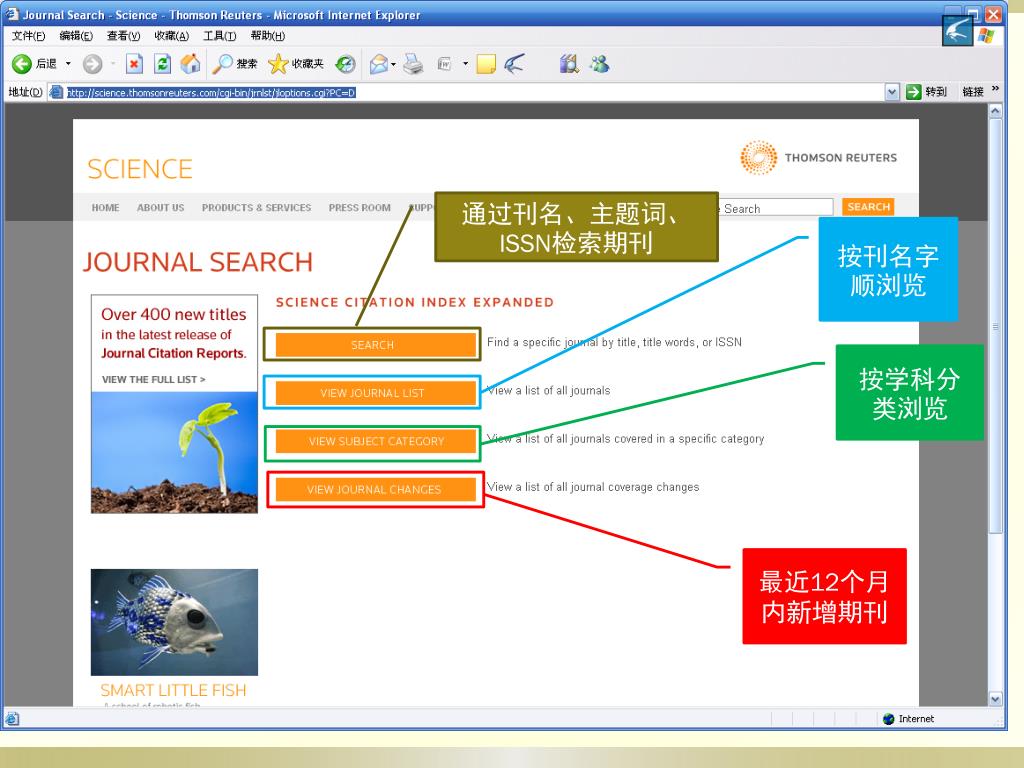Expand the Edit icon dropdown arrow
Screen dimensions: 1024x768
click(x=466, y=64)
